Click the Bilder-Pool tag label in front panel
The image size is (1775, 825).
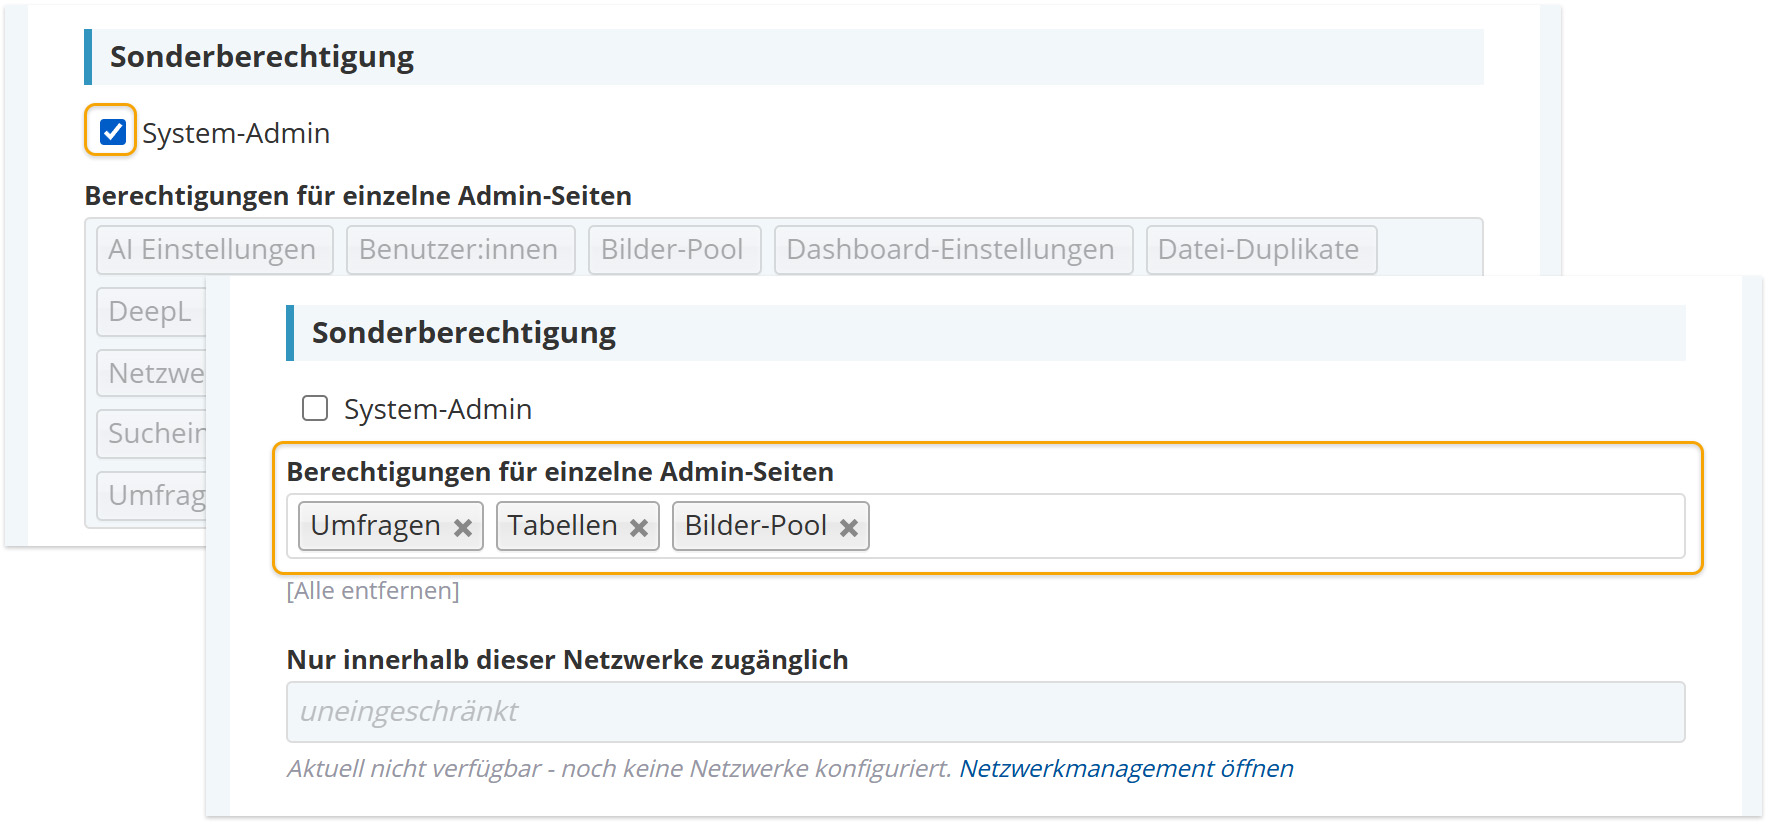click(755, 525)
